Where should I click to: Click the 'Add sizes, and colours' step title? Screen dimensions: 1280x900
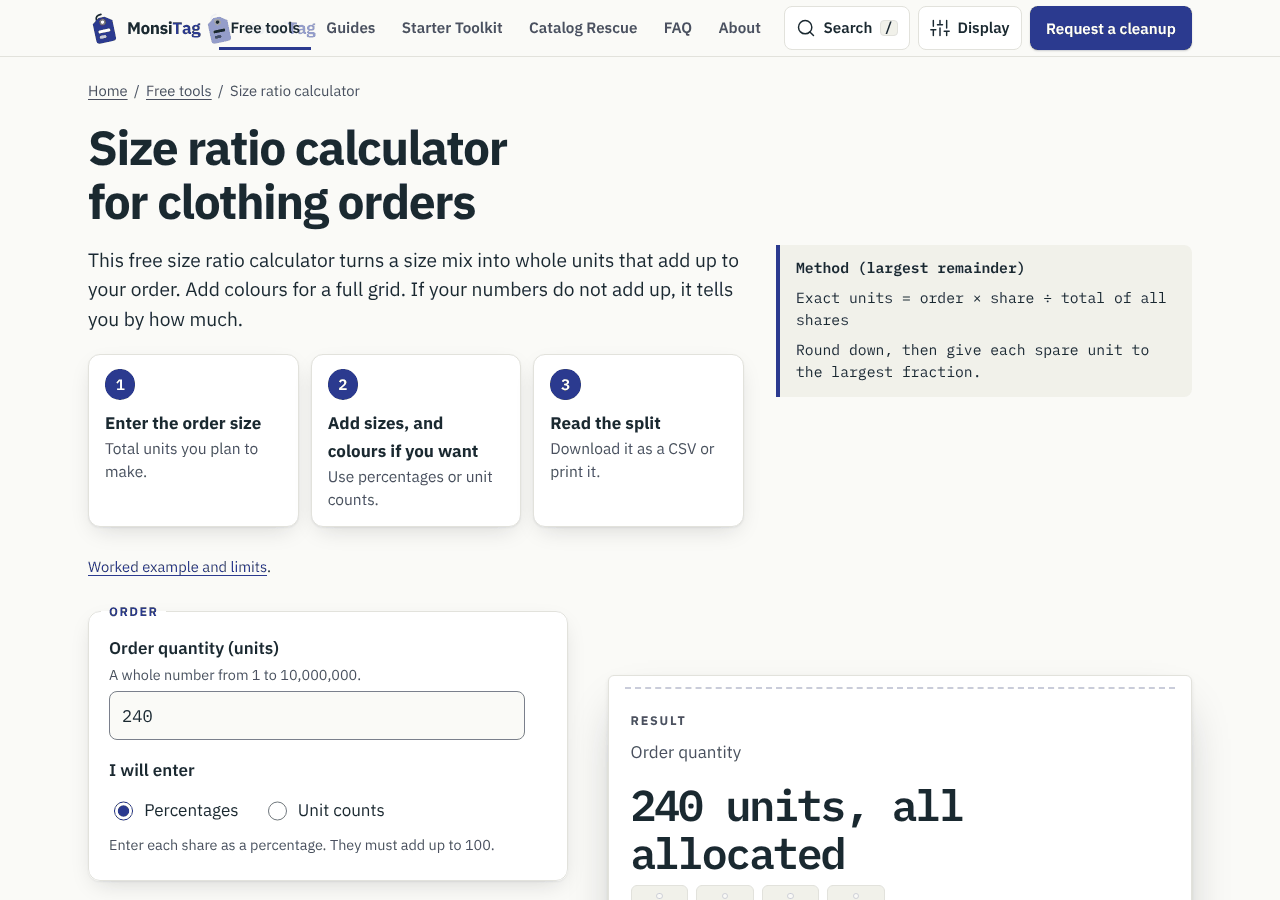coord(403,437)
